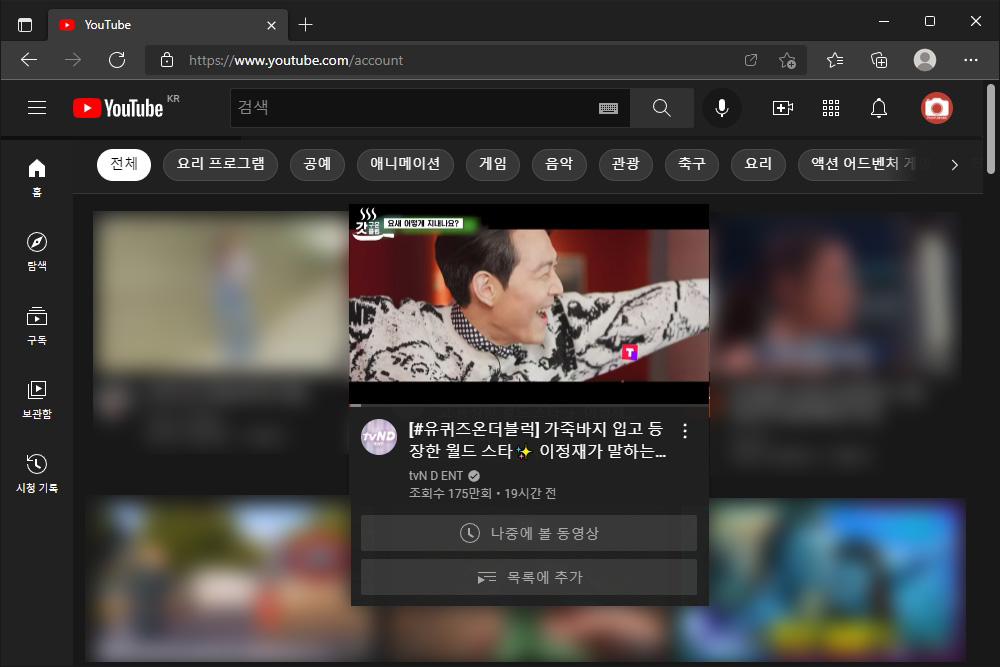The image size is (1000, 667).
Task: View site information via lock icon
Action: [167, 60]
